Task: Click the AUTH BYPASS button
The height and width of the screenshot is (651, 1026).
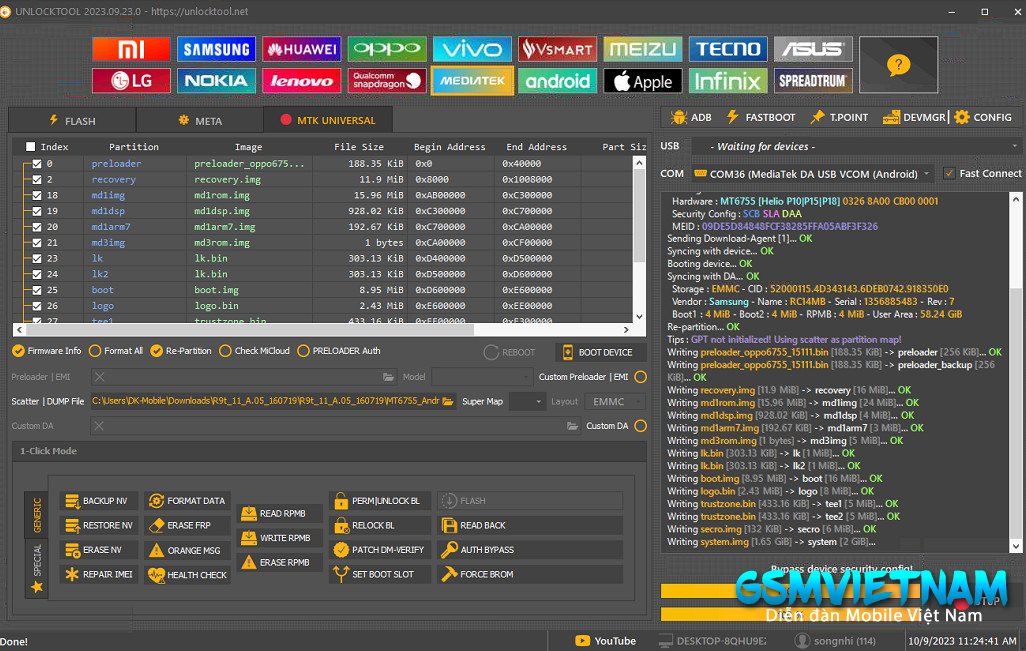Action: click(x=530, y=550)
